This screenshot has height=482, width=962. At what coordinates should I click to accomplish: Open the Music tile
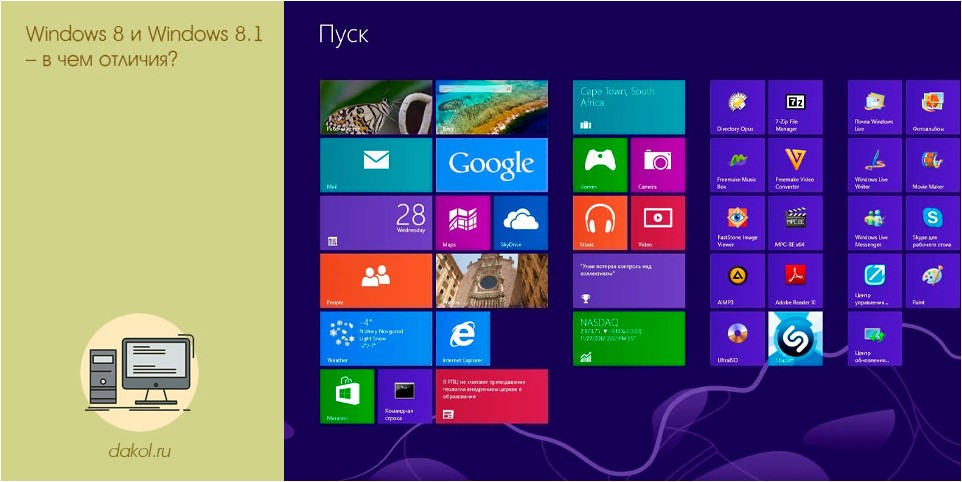point(600,223)
